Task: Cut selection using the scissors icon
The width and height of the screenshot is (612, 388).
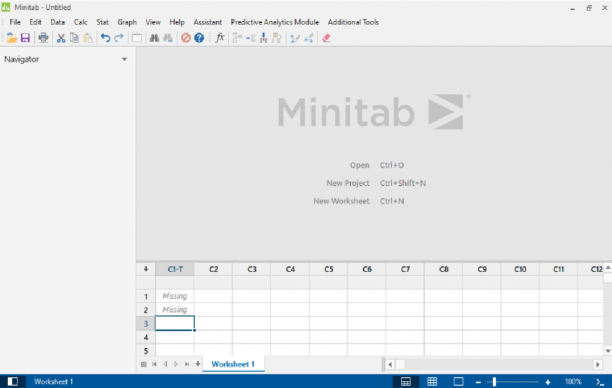Action: coord(61,38)
